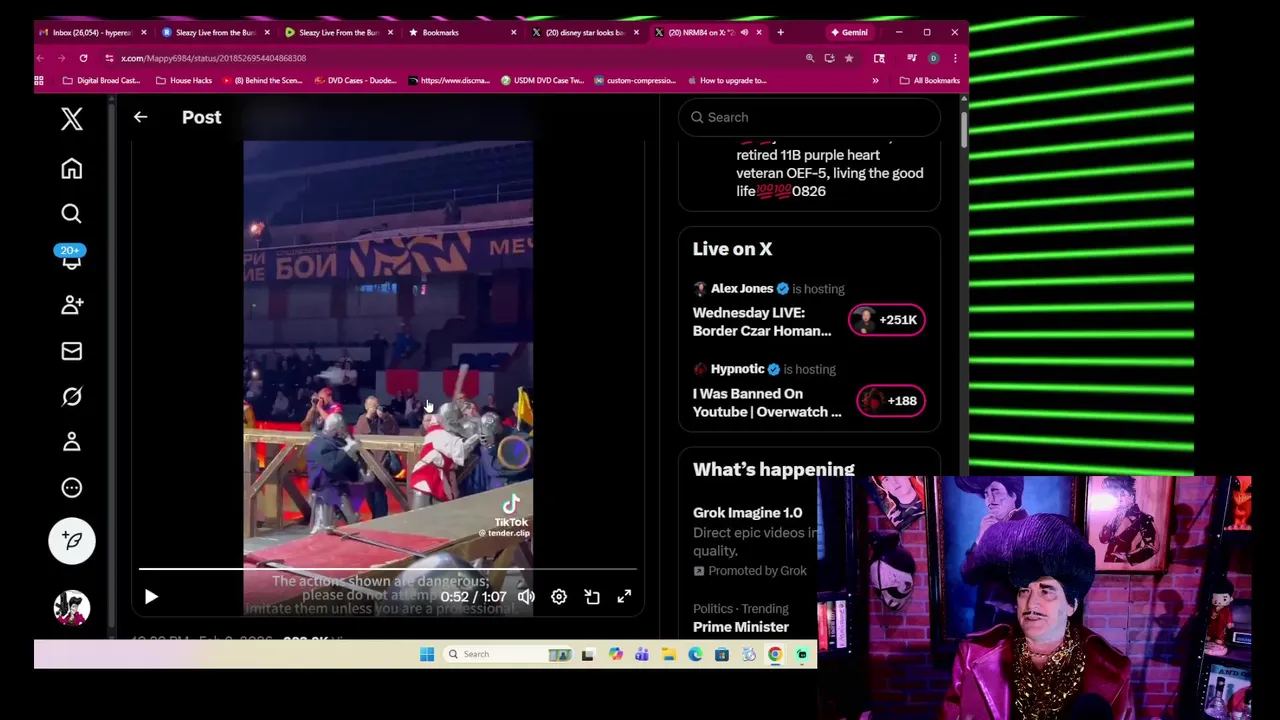Reload the page
This screenshot has width=1280, height=720.
[83, 58]
